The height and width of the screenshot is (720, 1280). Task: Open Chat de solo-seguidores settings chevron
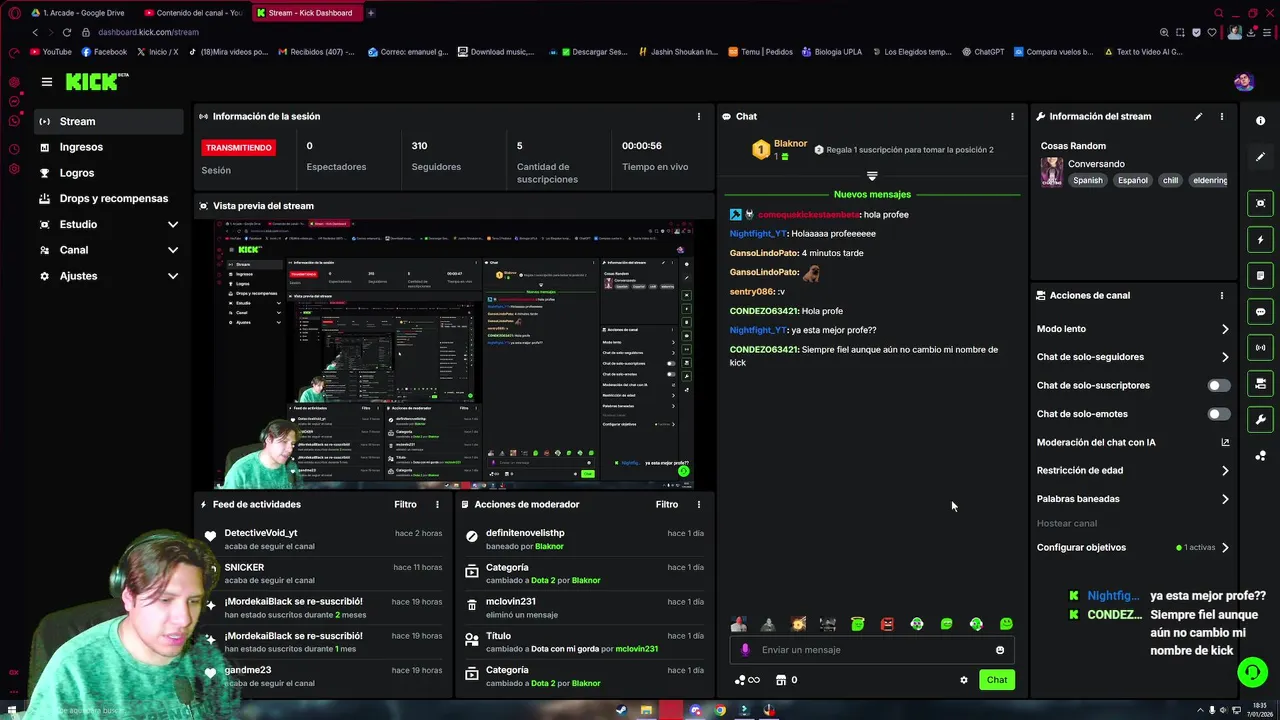[1225, 357]
